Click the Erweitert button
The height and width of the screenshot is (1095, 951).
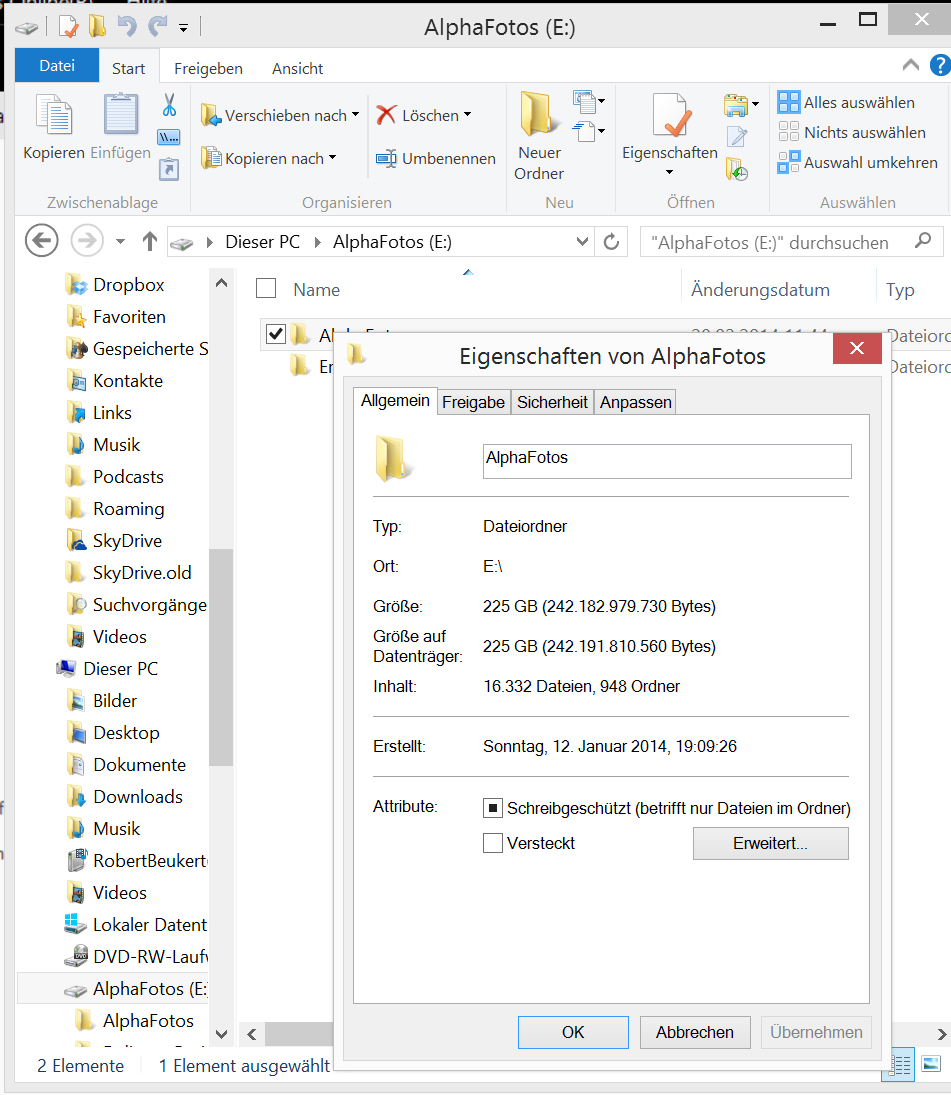(770, 843)
